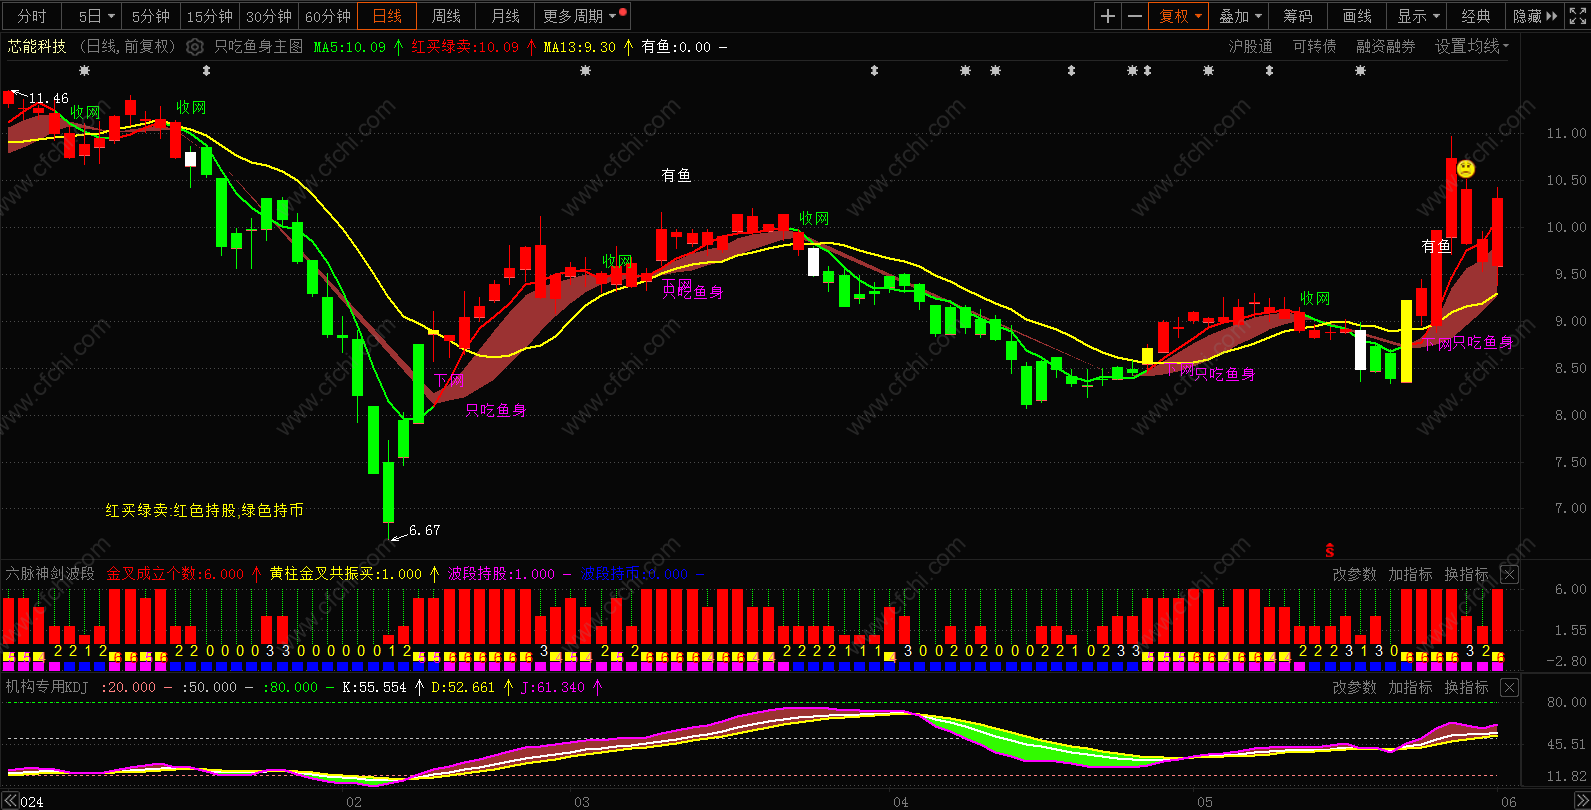Click 筹码 chip distribution button
The width and height of the screenshot is (1591, 810).
(x=1298, y=16)
